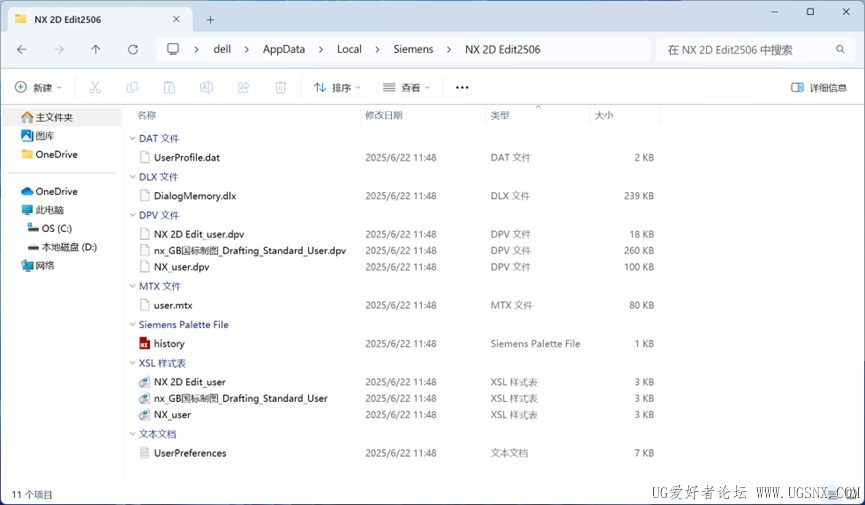
Task: Click NX 2D Edit2506 breadcrumb segment
Action: (503, 49)
